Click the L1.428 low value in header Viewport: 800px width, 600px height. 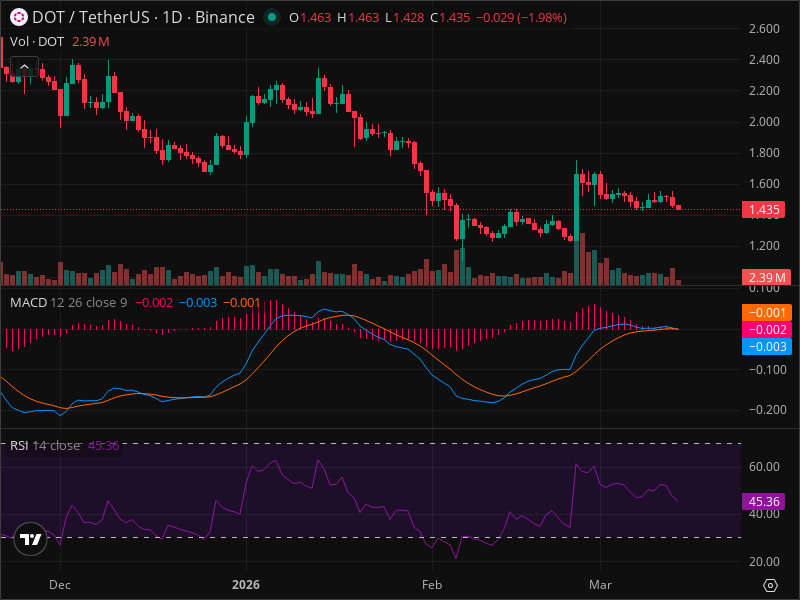pyautogui.click(x=405, y=18)
